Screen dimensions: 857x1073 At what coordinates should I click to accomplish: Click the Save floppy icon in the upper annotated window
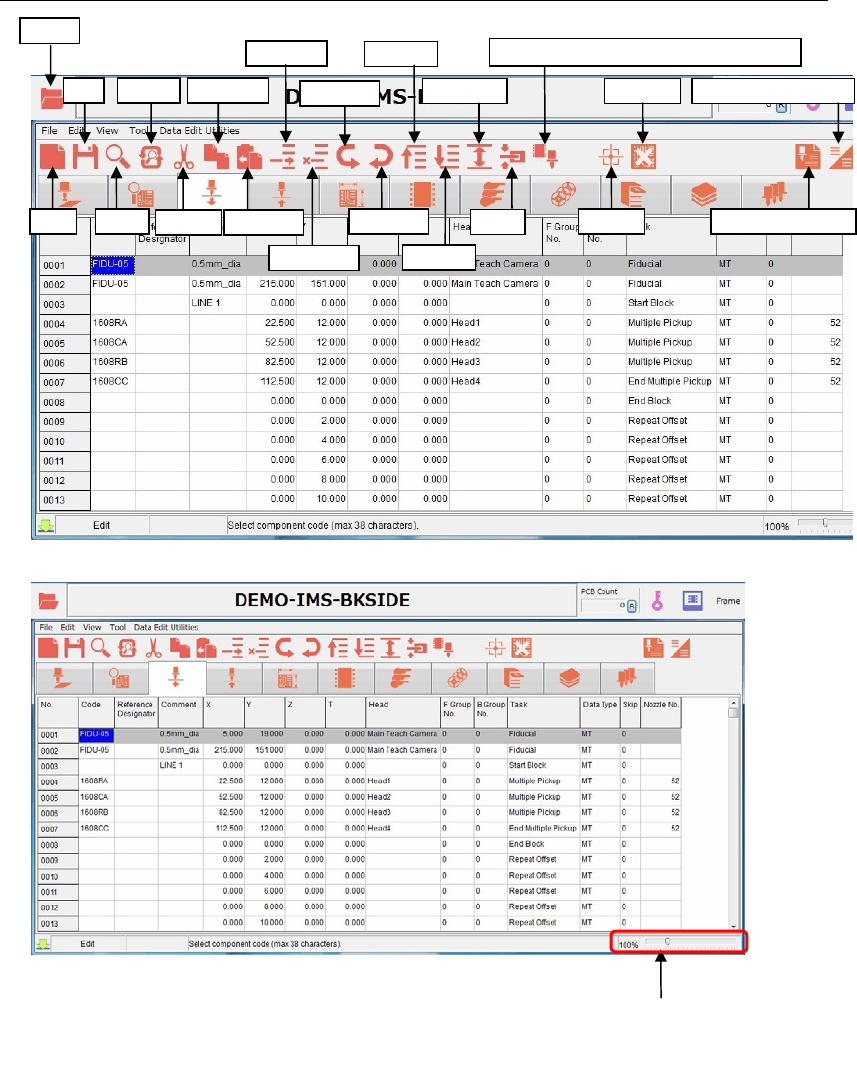[x=85, y=157]
